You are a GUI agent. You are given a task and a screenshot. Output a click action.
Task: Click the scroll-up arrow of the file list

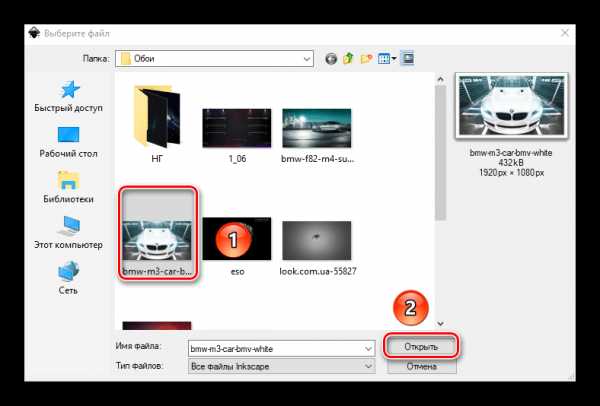tap(440, 79)
